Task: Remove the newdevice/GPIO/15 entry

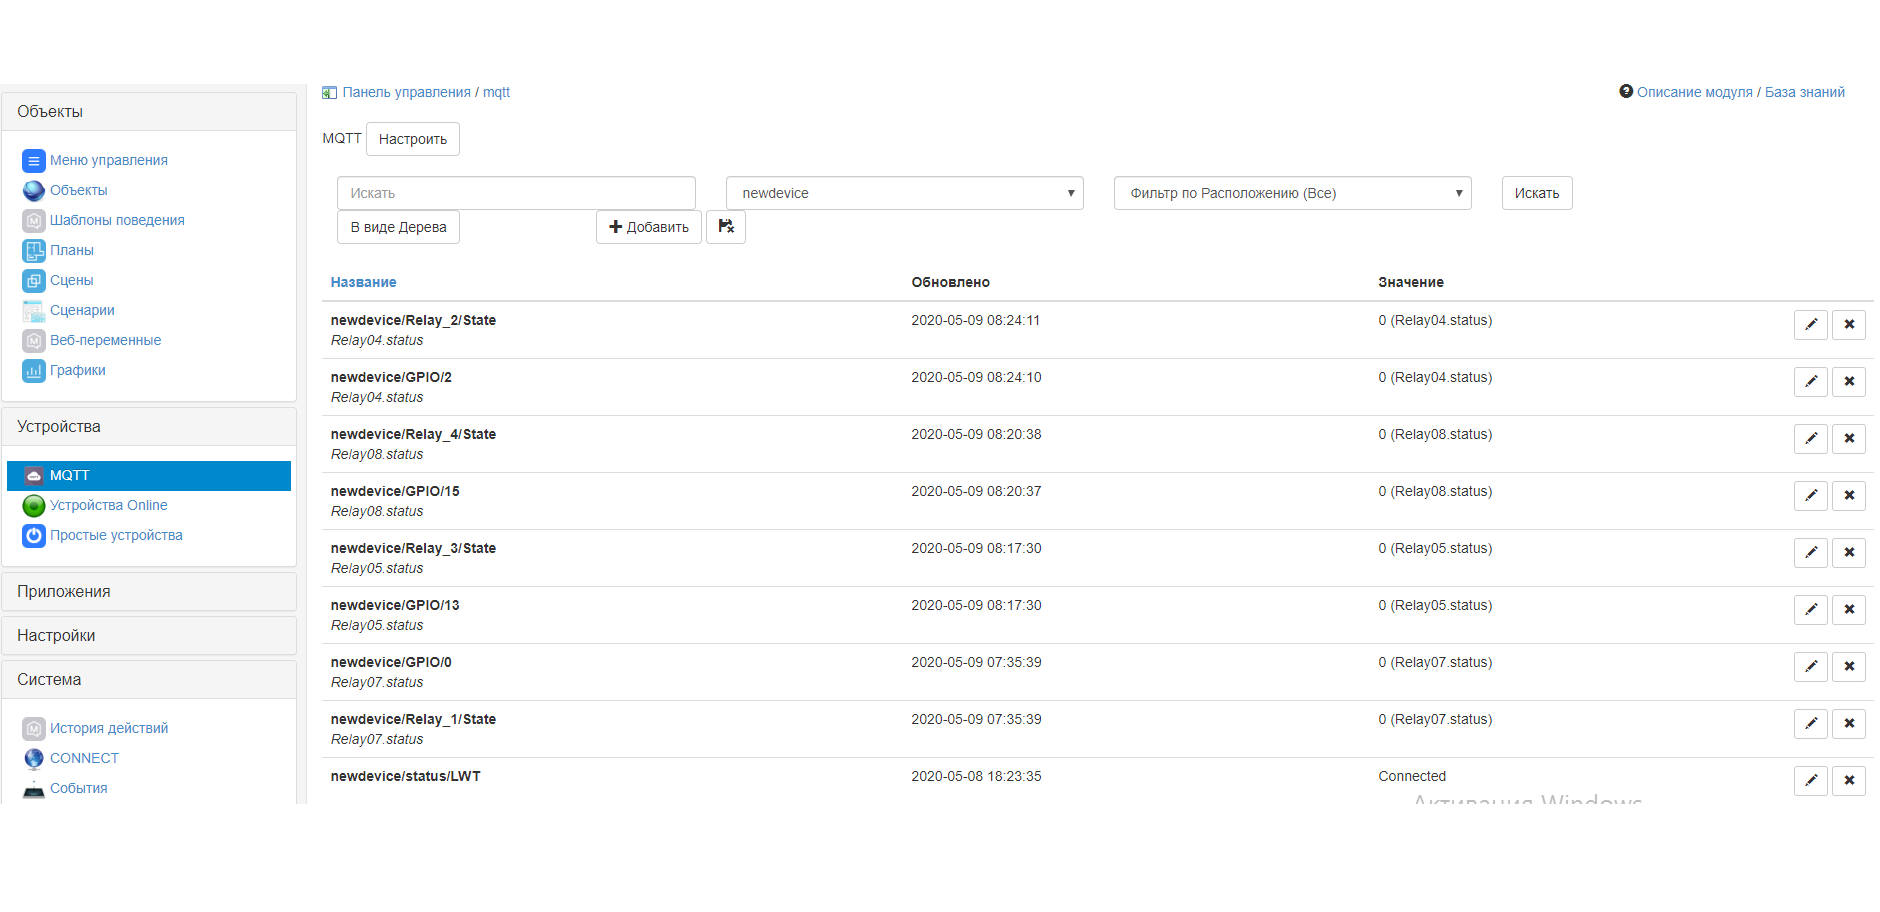Action: pyautogui.click(x=1848, y=496)
